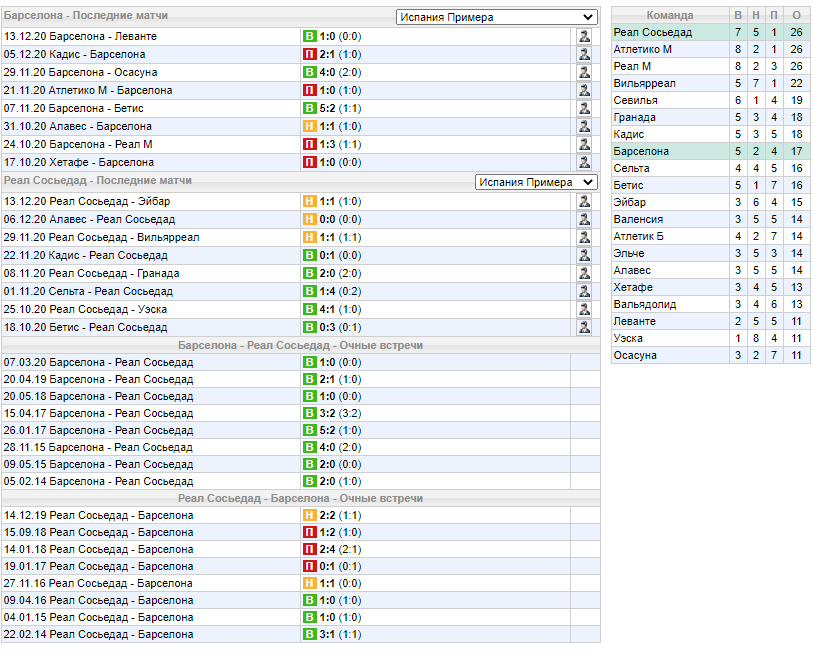Viewport: 815px width, 660px height.
Task: Select the 26.01.17 Барселона - Реал Сосьедад head-to-head row
Action: [301, 430]
